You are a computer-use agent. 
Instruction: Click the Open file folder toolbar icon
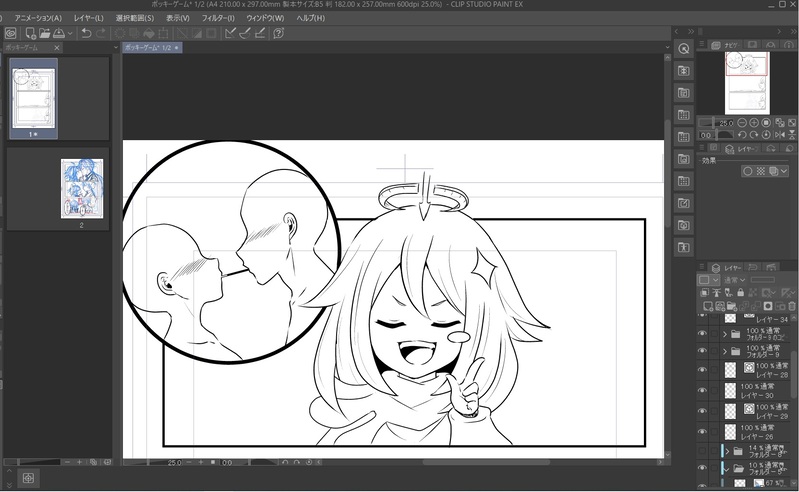point(45,34)
